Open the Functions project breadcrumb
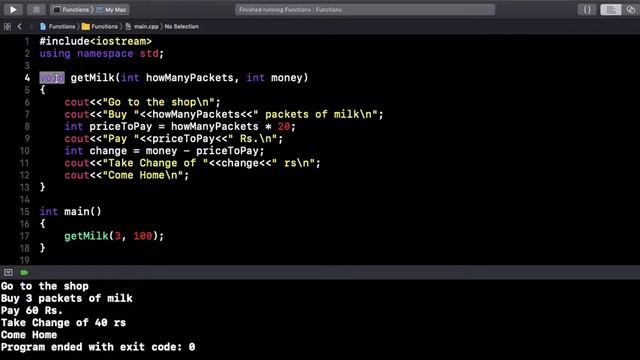The image size is (640, 360). tap(58, 27)
